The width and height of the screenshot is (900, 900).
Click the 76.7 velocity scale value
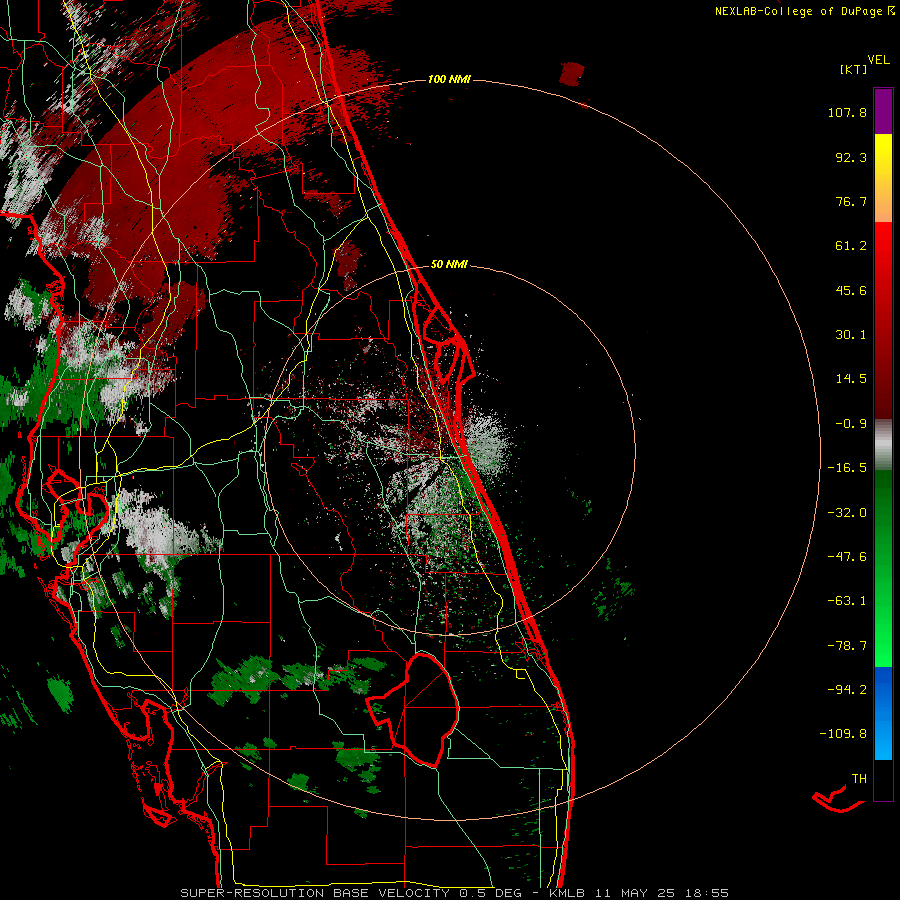click(851, 201)
